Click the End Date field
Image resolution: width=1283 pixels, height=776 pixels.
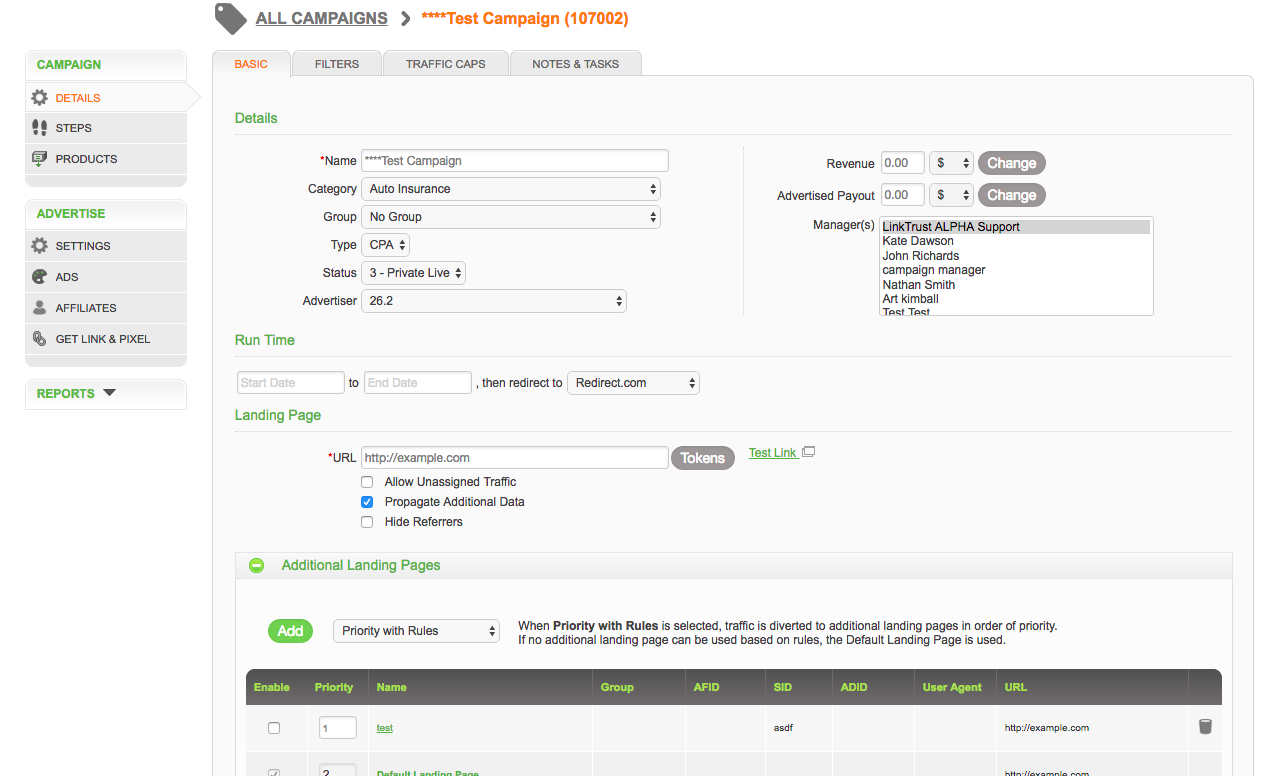tap(418, 383)
